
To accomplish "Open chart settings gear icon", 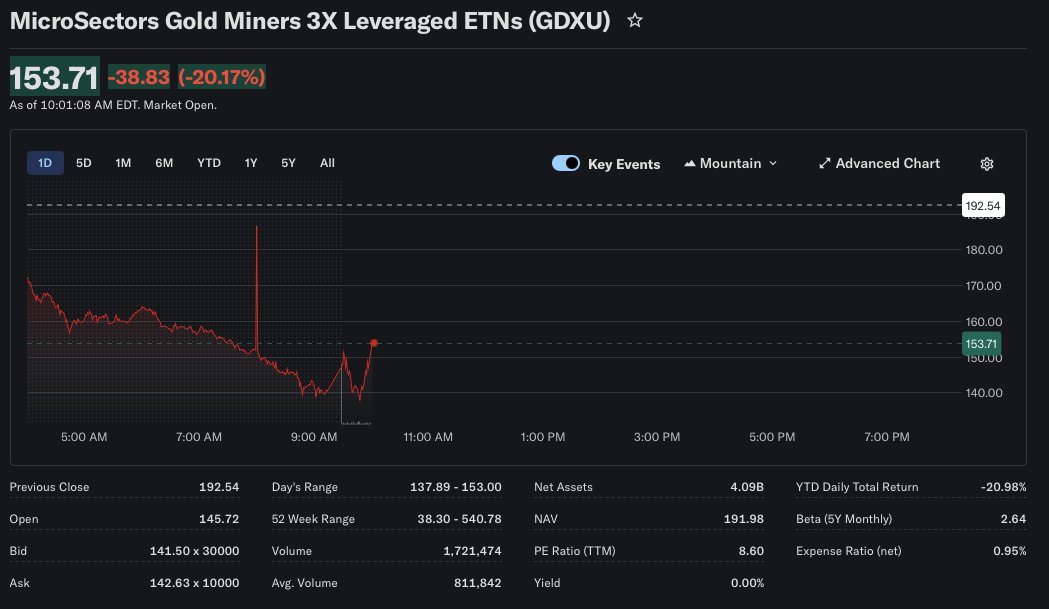I will (x=987, y=164).
